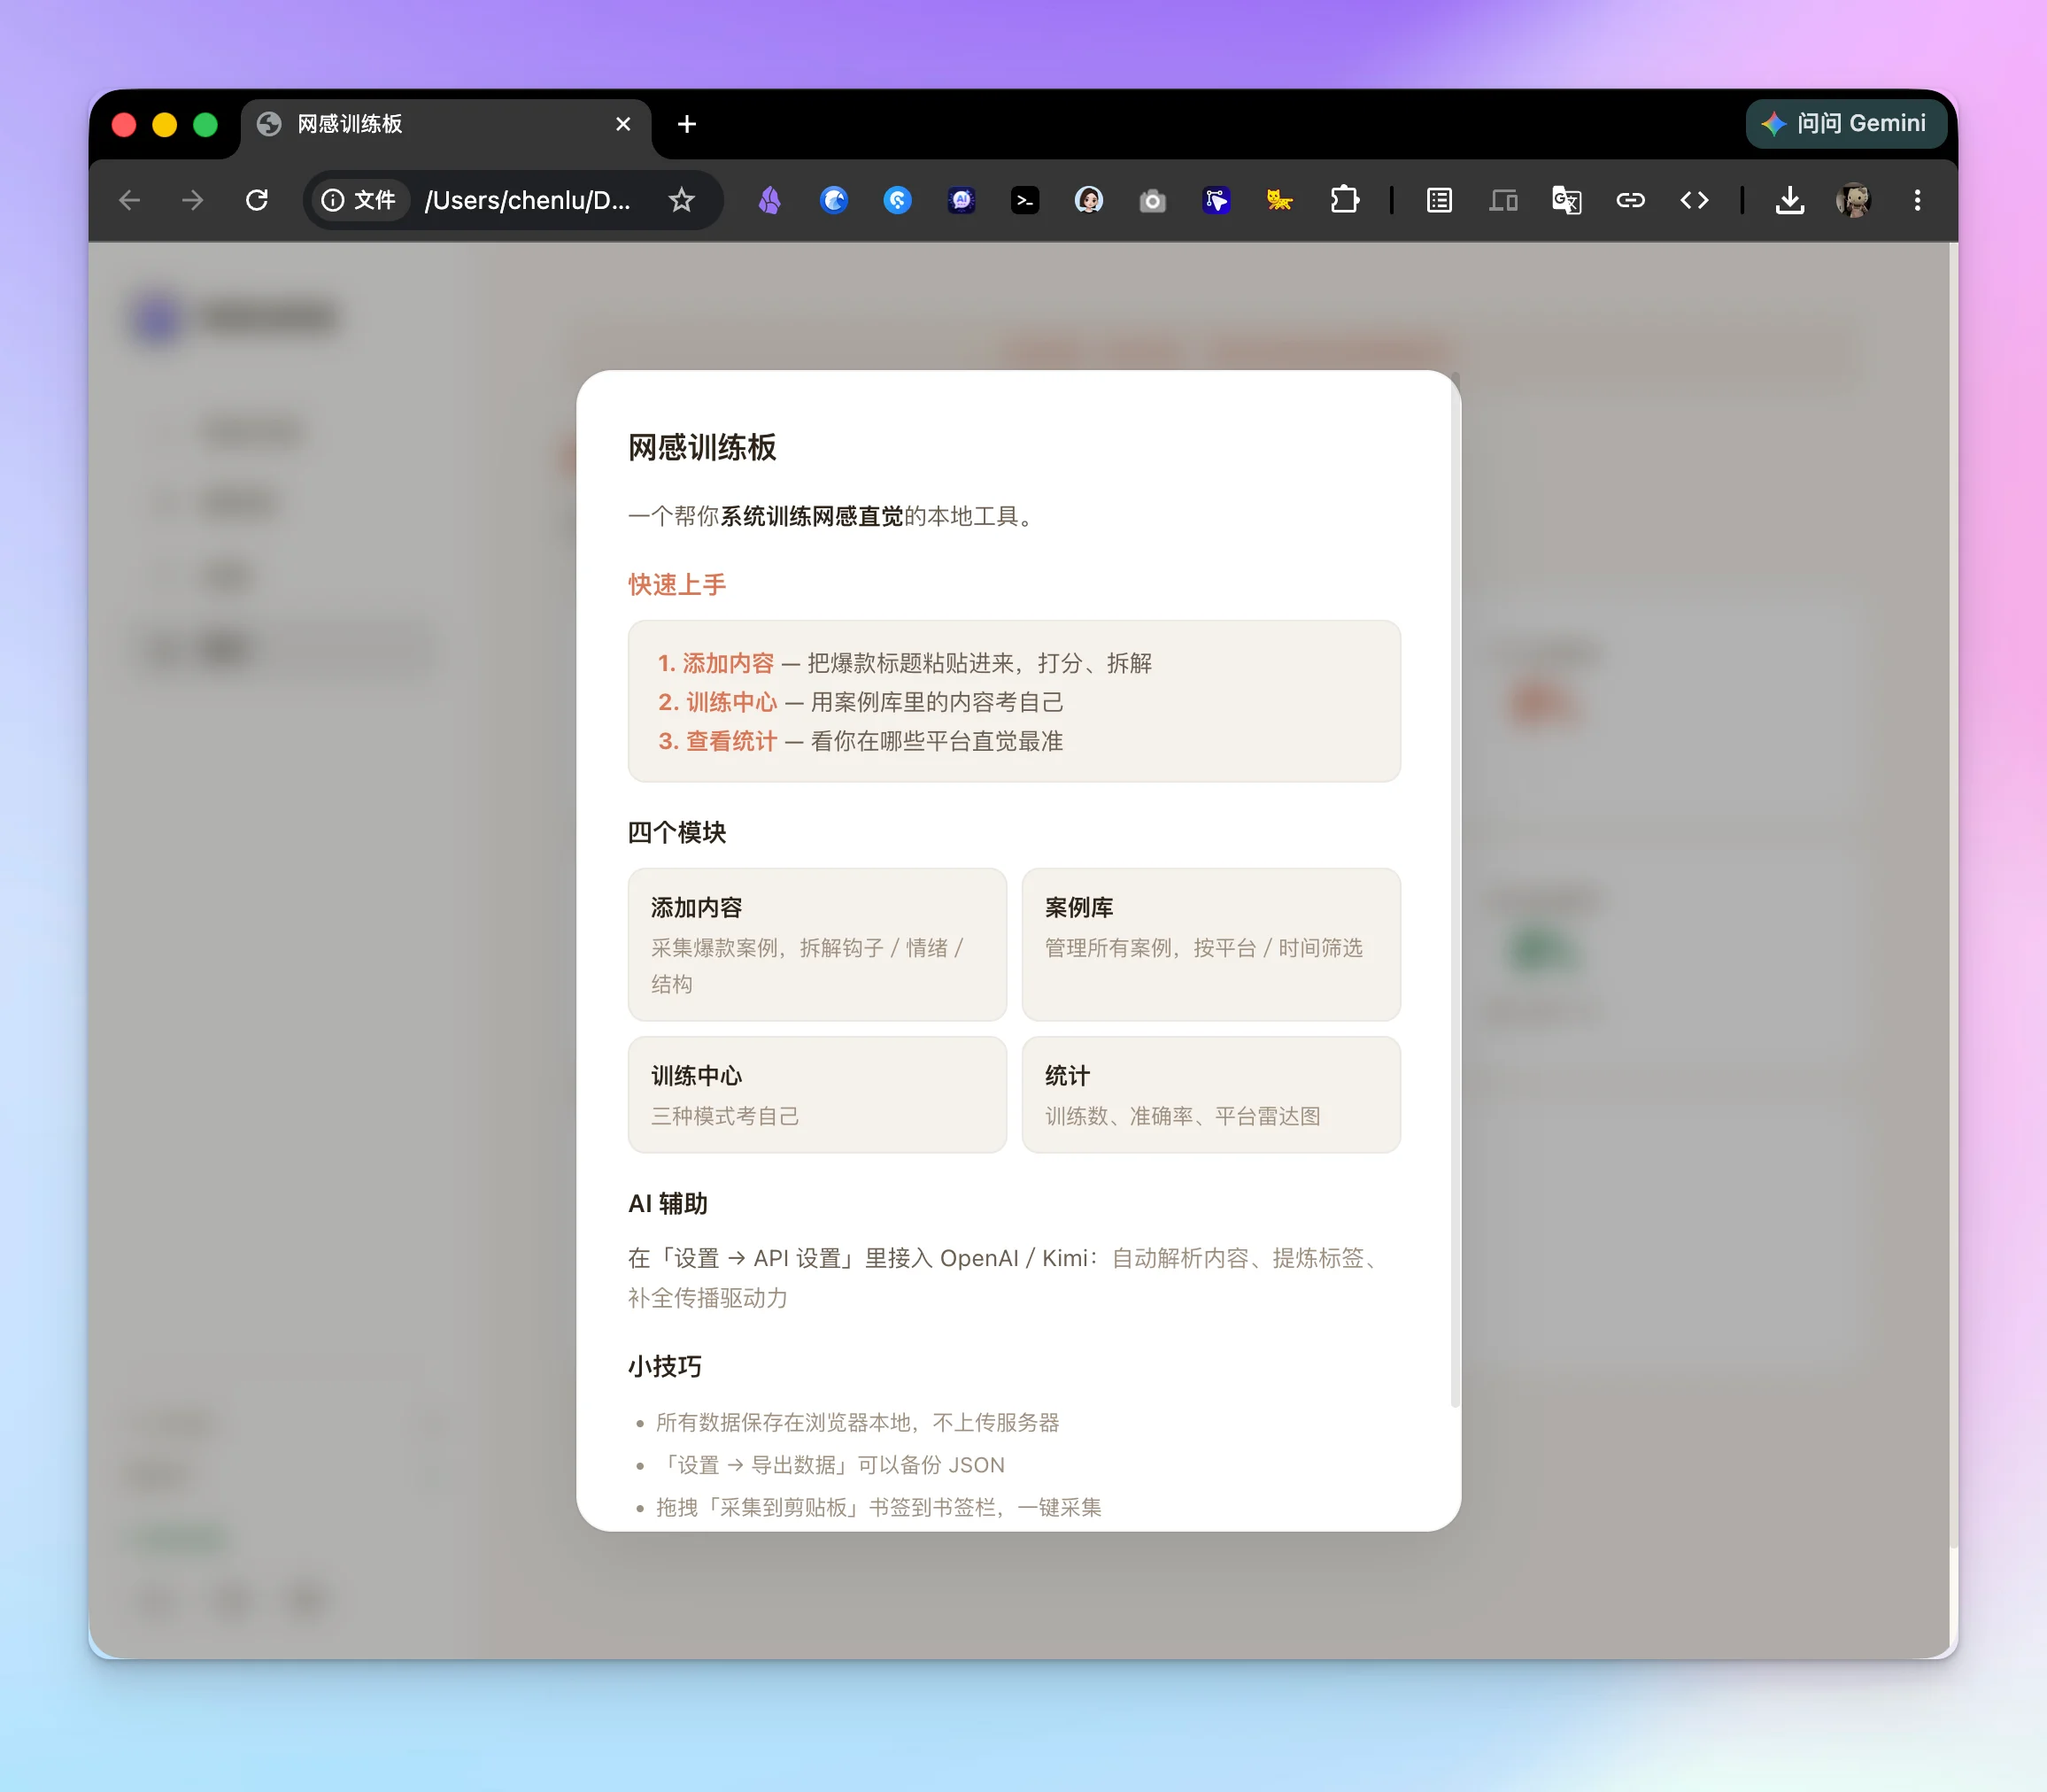Click the browser back arrow

130,200
